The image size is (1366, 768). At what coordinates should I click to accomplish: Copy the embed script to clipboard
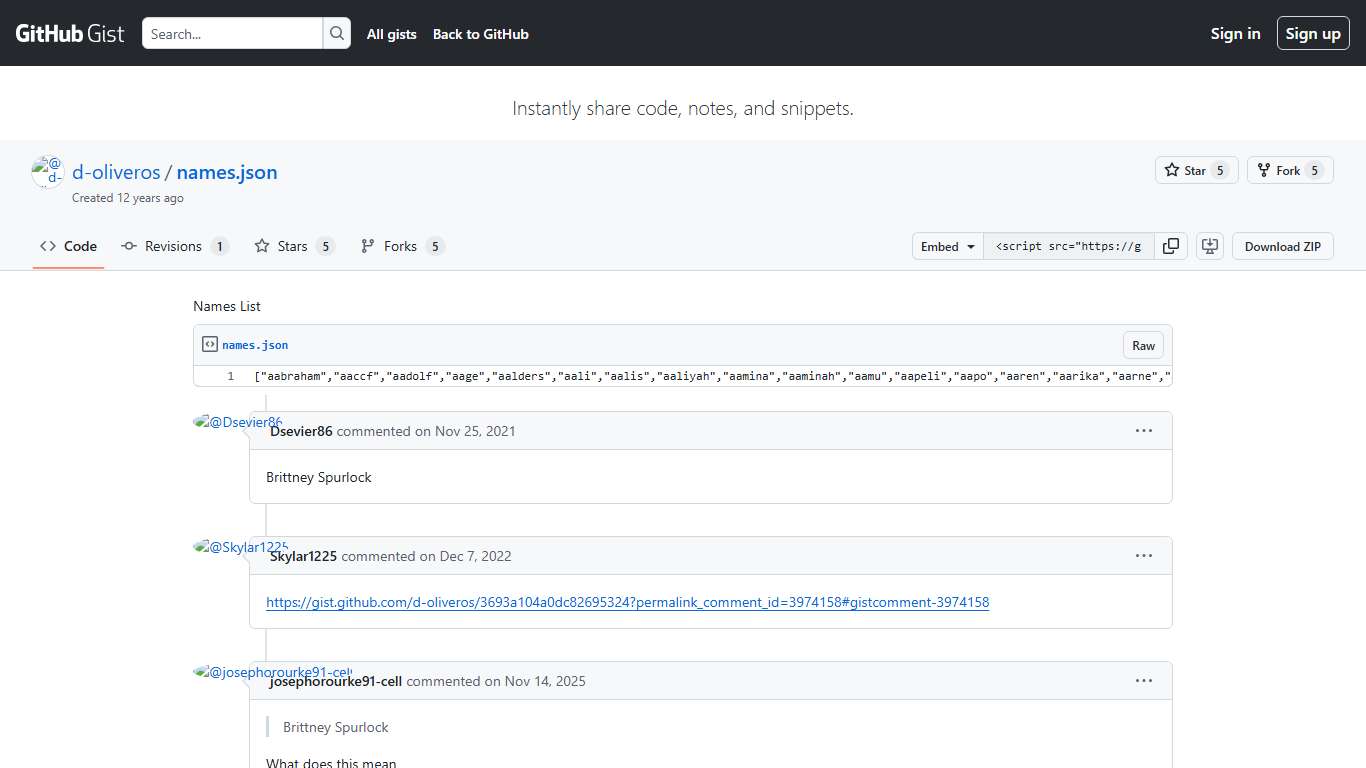pyautogui.click(x=1171, y=246)
